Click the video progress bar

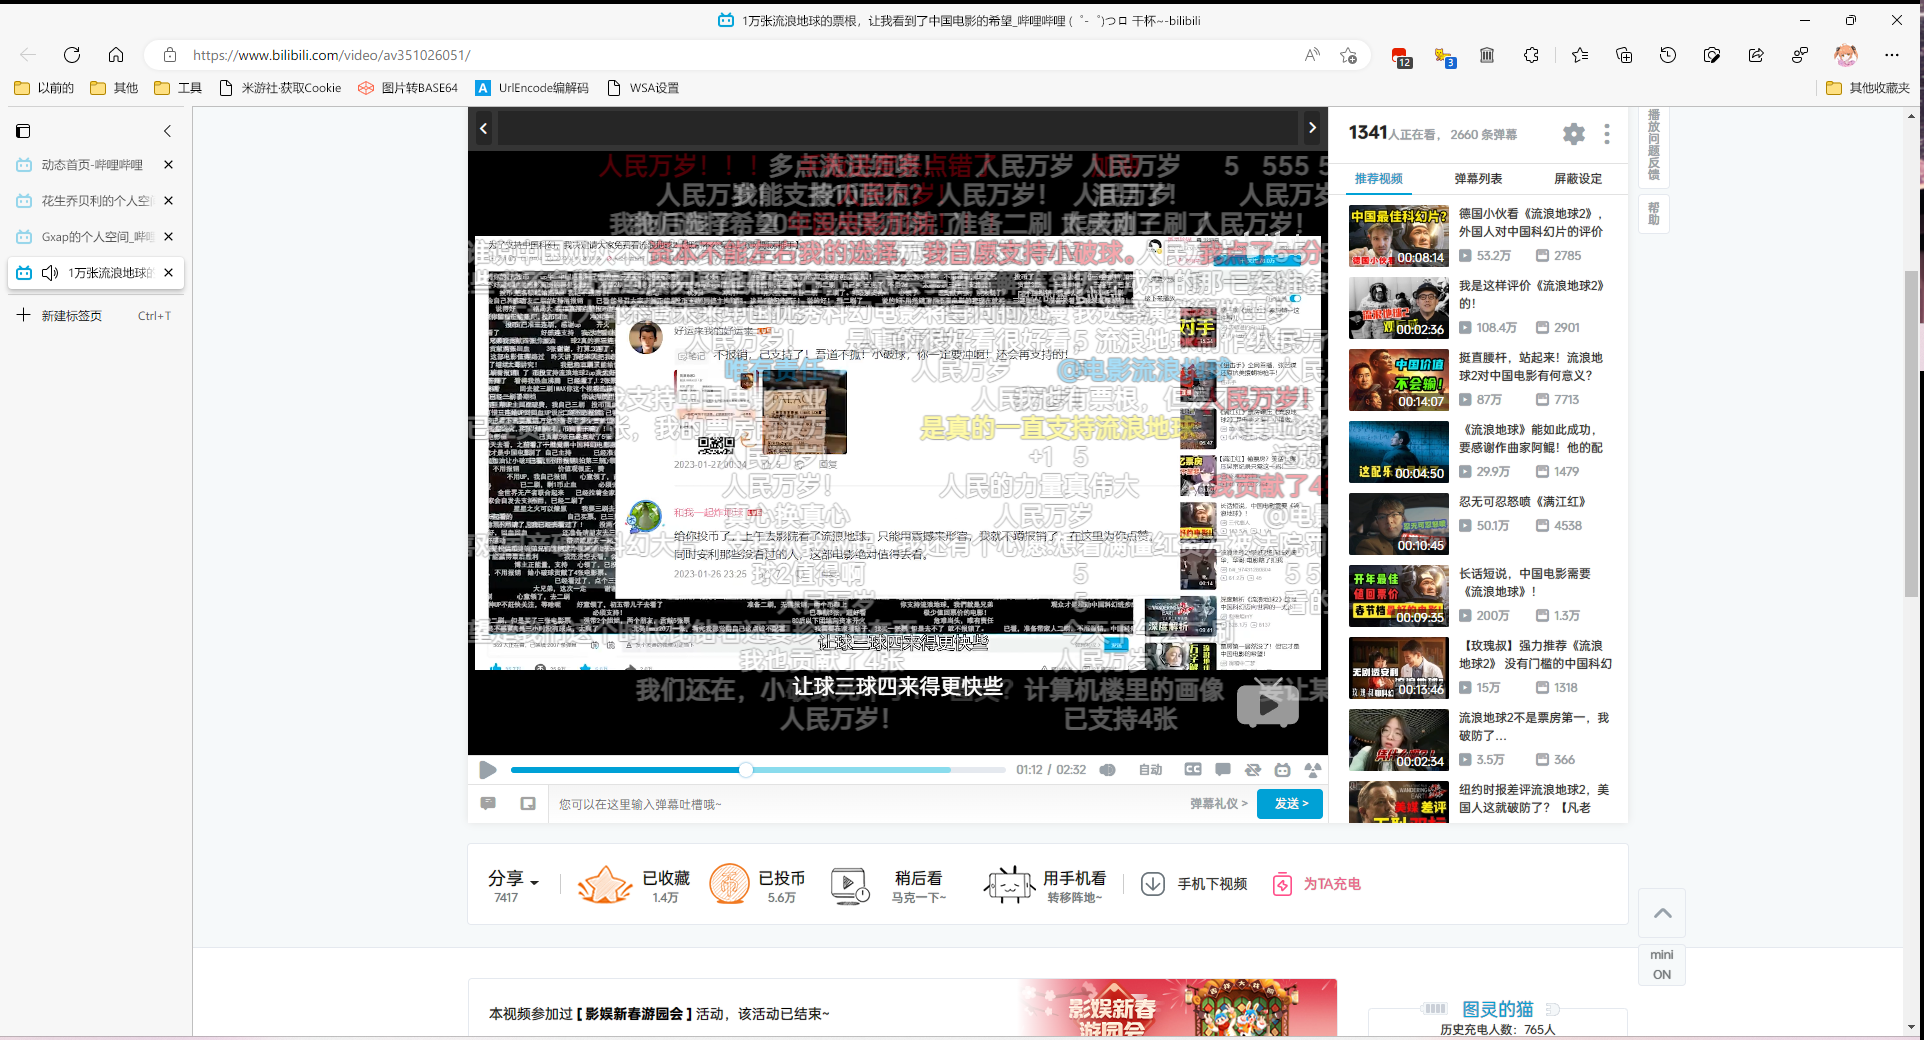click(750, 770)
